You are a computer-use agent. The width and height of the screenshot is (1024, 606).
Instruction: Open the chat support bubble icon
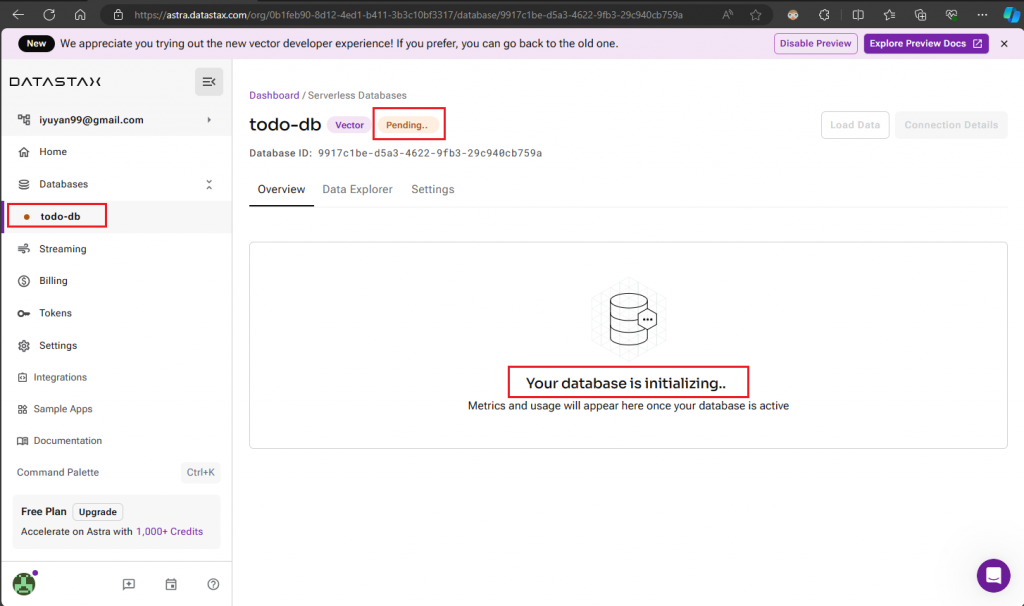point(993,575)
